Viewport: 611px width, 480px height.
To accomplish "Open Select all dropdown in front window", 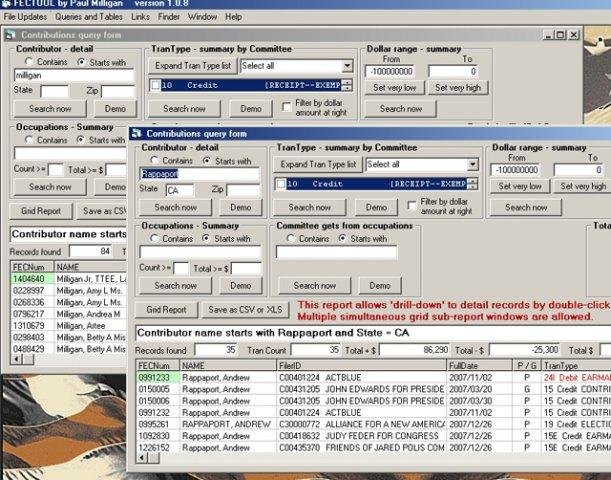I will tap(473, 164).
